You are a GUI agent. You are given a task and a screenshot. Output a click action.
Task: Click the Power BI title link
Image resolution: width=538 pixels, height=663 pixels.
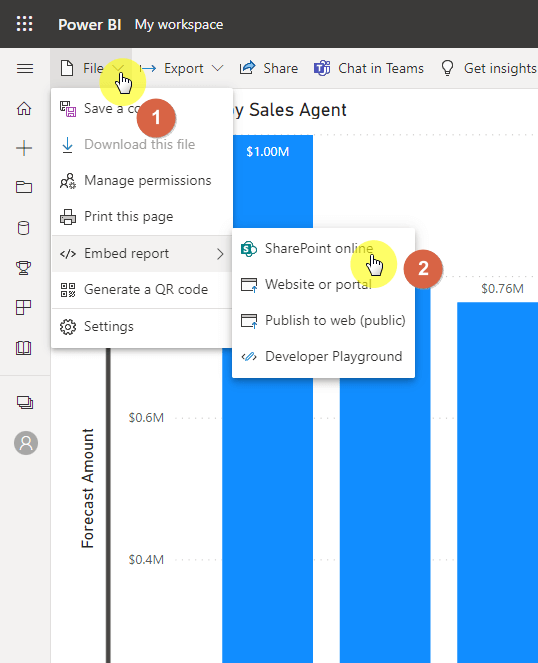pos(90,25)
